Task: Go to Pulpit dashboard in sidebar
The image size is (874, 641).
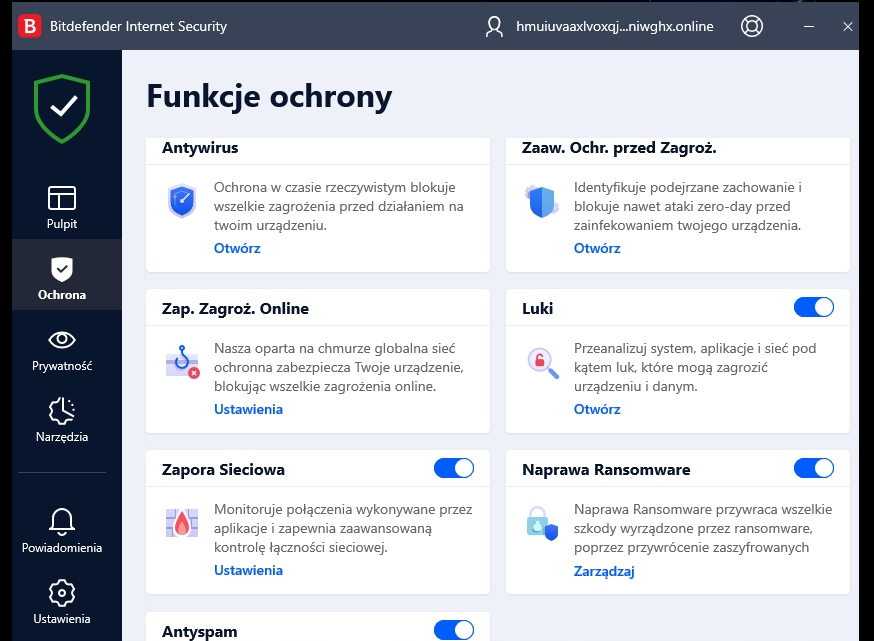Action: click(62, 208)
